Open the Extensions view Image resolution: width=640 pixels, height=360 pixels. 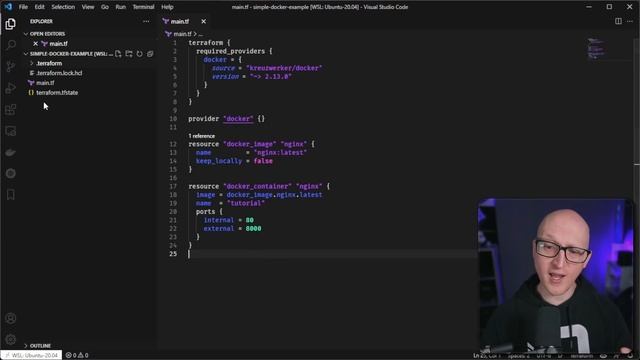click(x=11, y=109)
